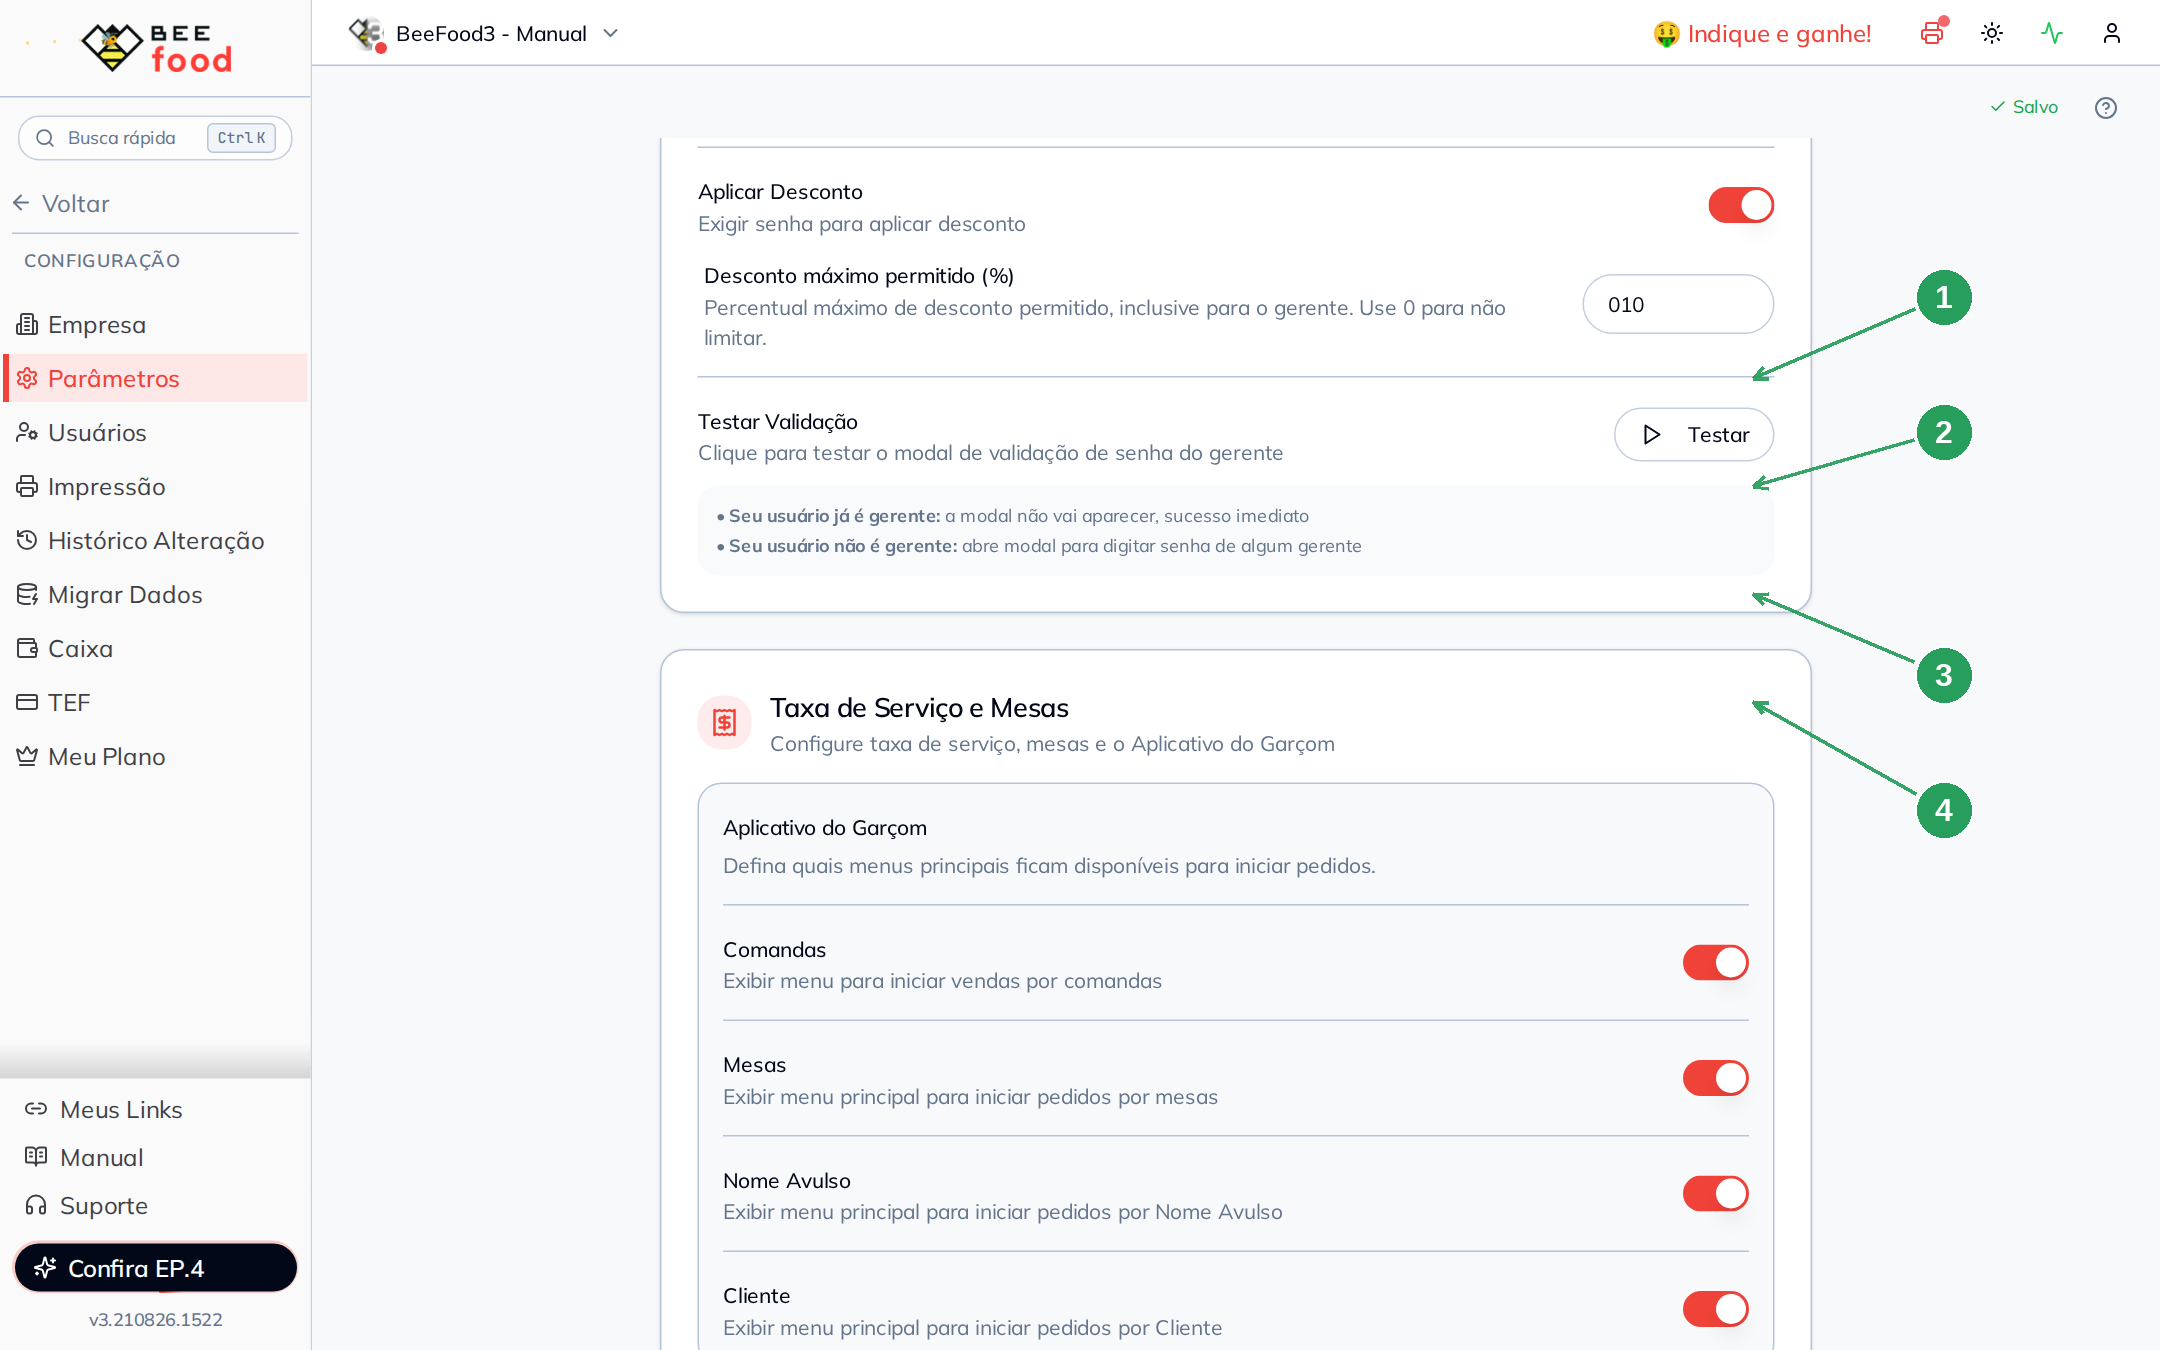Toggle the Nome Avulso switch
This screenshot has width=2160, height=1350.
click(1716, 1193)
